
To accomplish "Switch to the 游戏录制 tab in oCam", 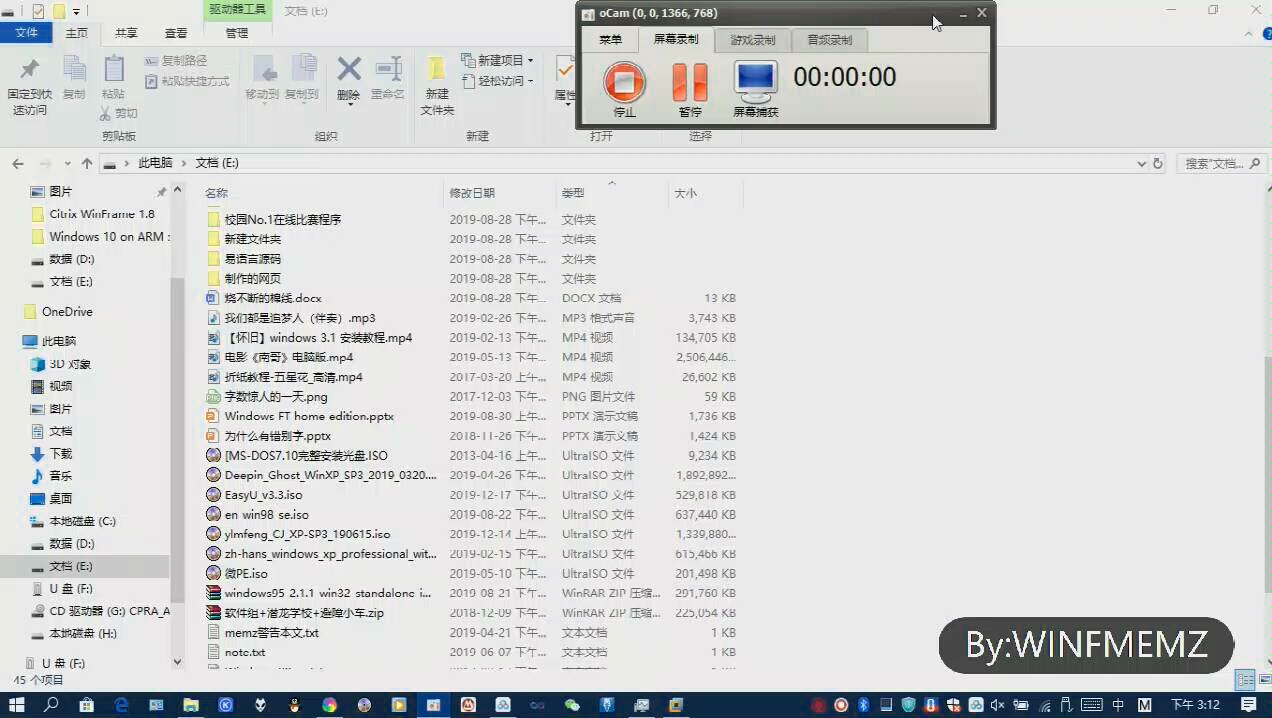I will (752, 40).
